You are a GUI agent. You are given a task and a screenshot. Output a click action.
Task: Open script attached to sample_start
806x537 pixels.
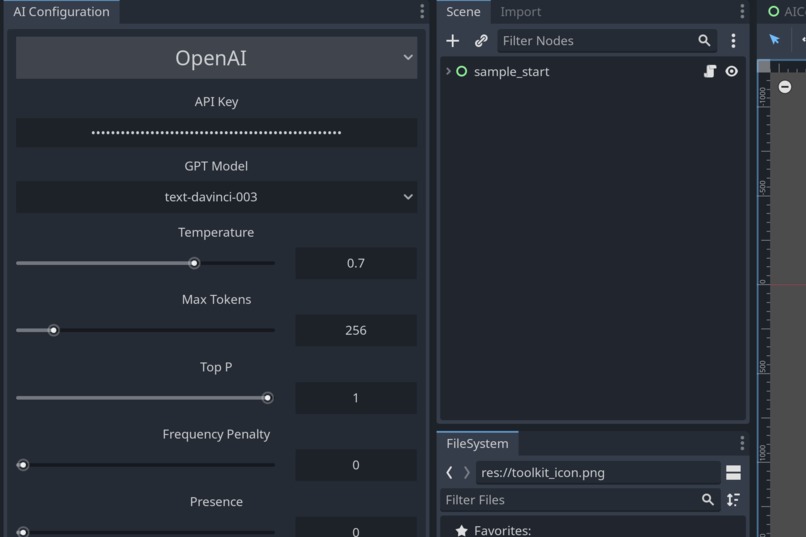point(710,71)
